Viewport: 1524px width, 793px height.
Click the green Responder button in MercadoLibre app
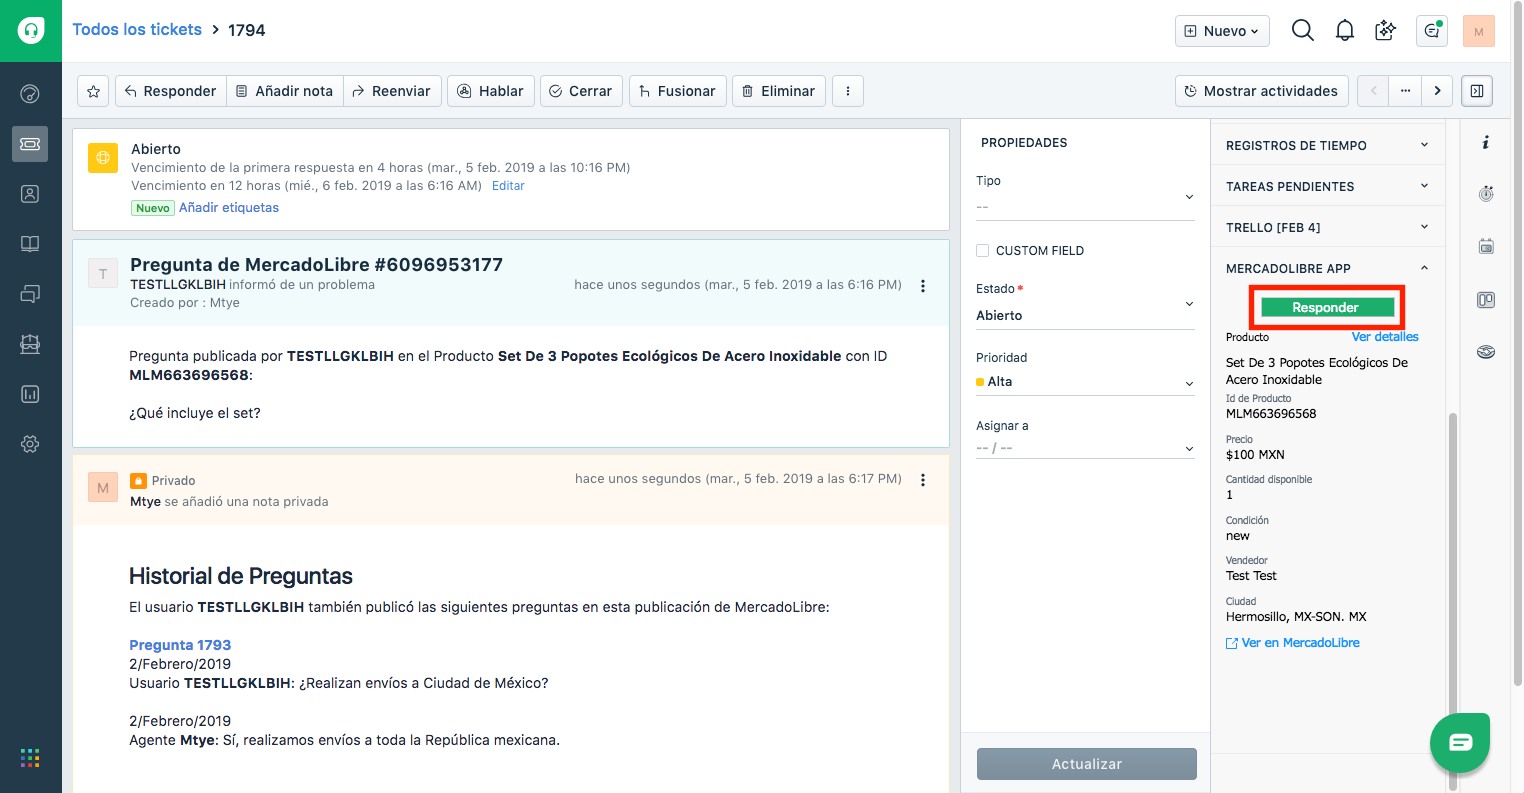pos(1327,307)
